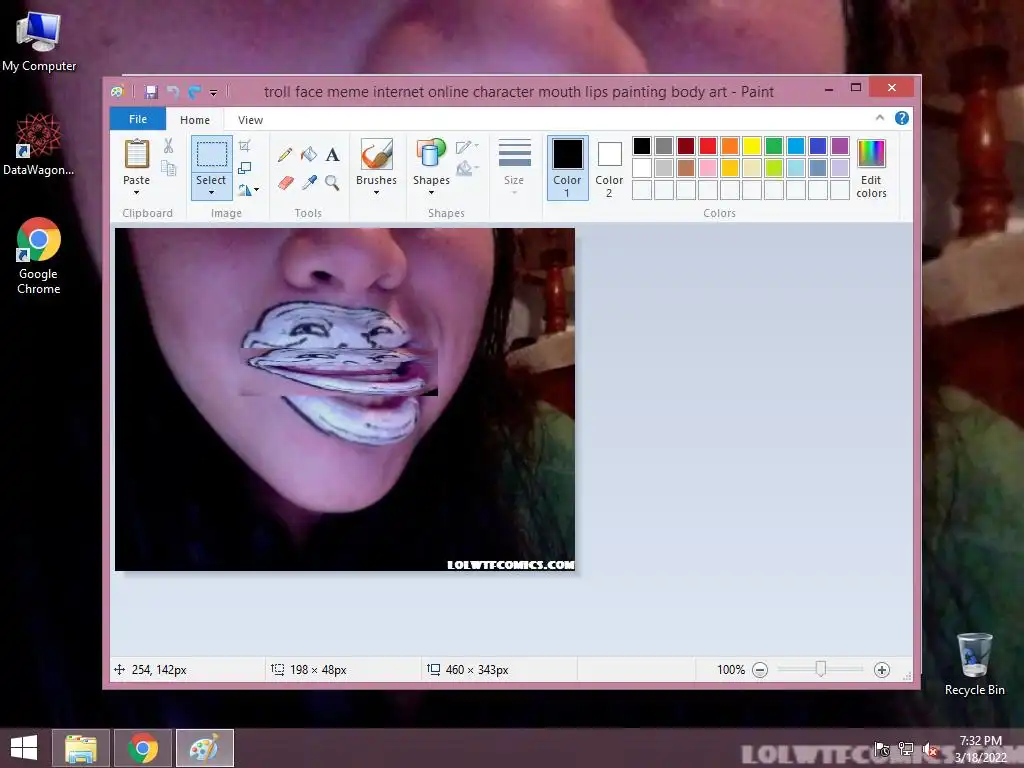Select the Text tool
Screen dimensions: 1024x768
[332, 155]
